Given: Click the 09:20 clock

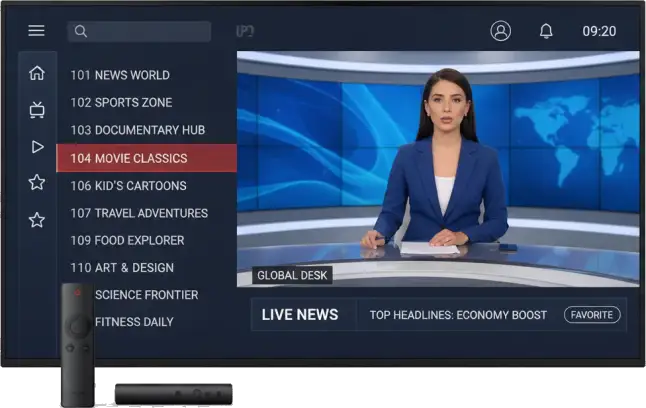Looking at the screenshot, I should pyautogui.click(x=599, y=31).
